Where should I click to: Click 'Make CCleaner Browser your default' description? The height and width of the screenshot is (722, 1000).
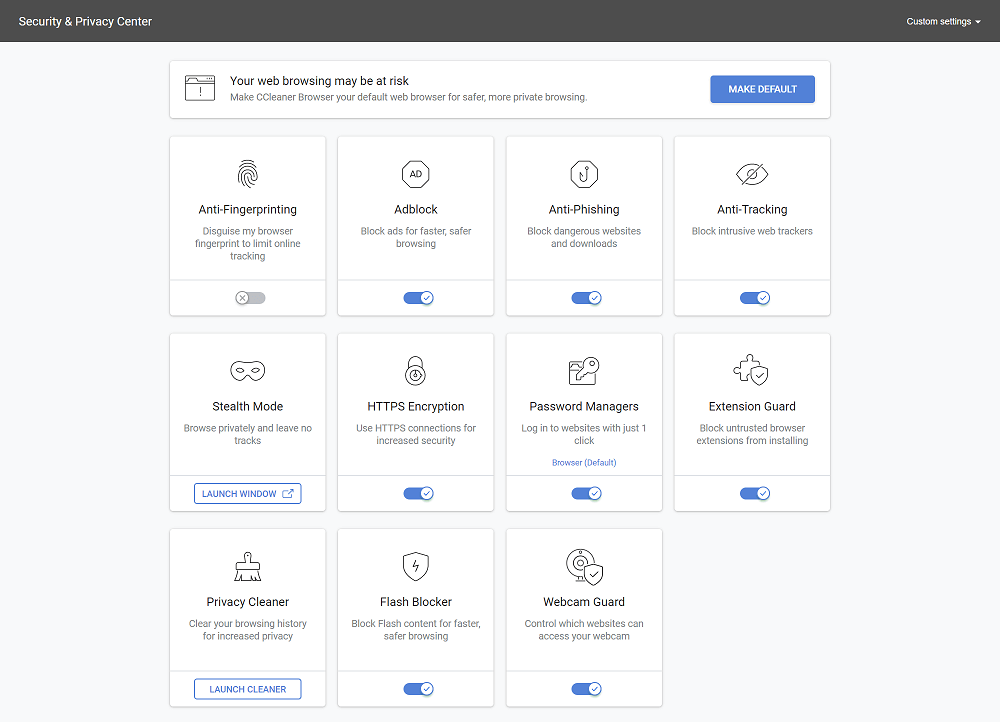click(x=409, y=97)
